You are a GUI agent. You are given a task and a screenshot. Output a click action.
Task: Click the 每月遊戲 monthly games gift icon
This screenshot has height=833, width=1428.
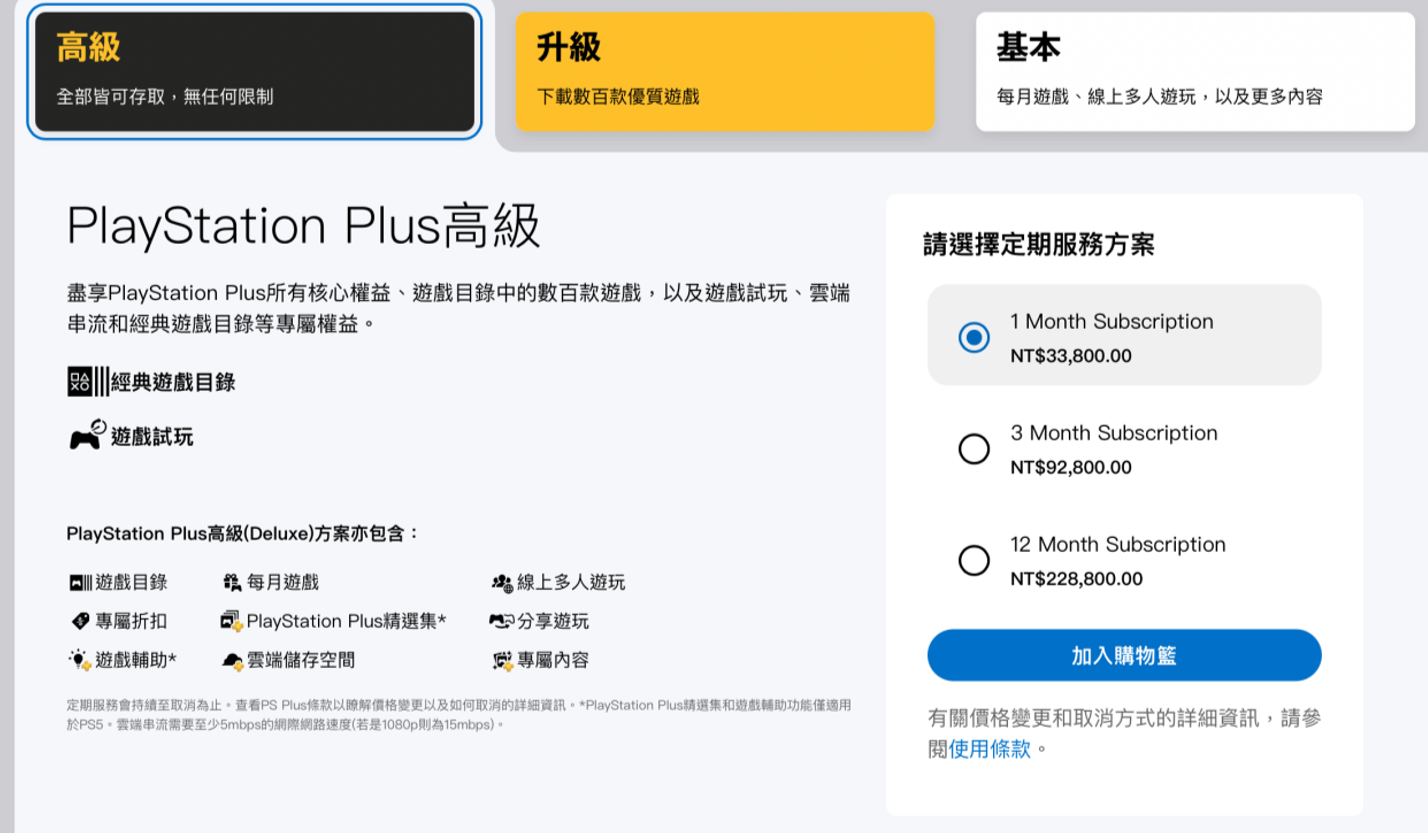(232, 582)
